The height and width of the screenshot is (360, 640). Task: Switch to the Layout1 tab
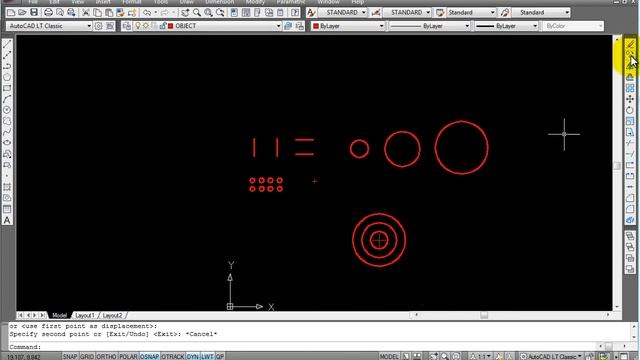tap(85, 316)
